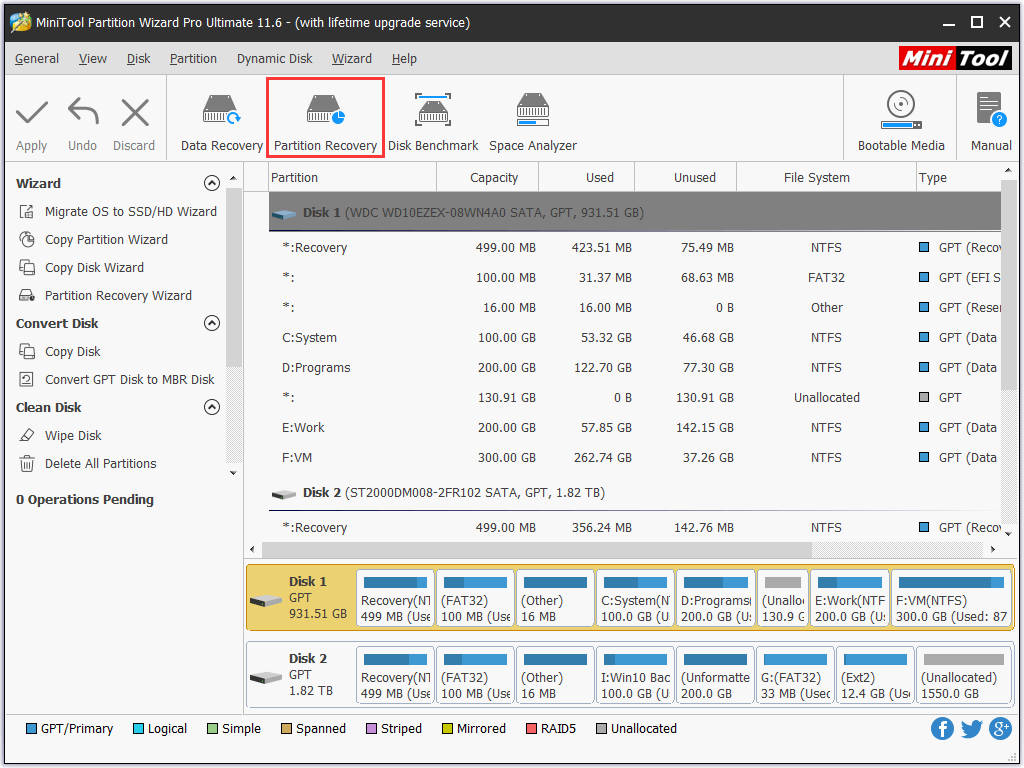Open the Dynamic Disk menu
Image resolution: width=1024 pixels, height=768 pixels.
pos(274,59)
